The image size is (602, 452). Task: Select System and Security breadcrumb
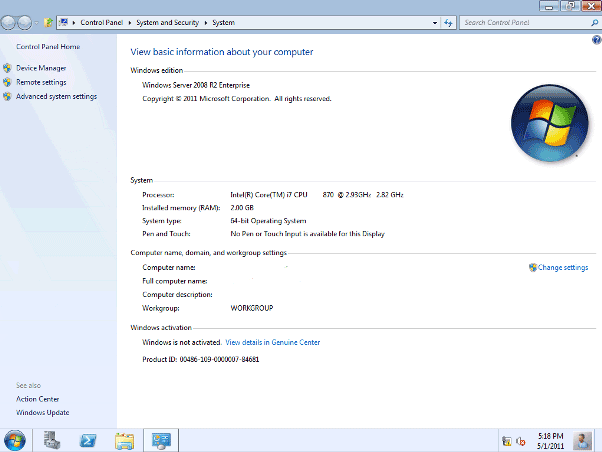[167, 23]
